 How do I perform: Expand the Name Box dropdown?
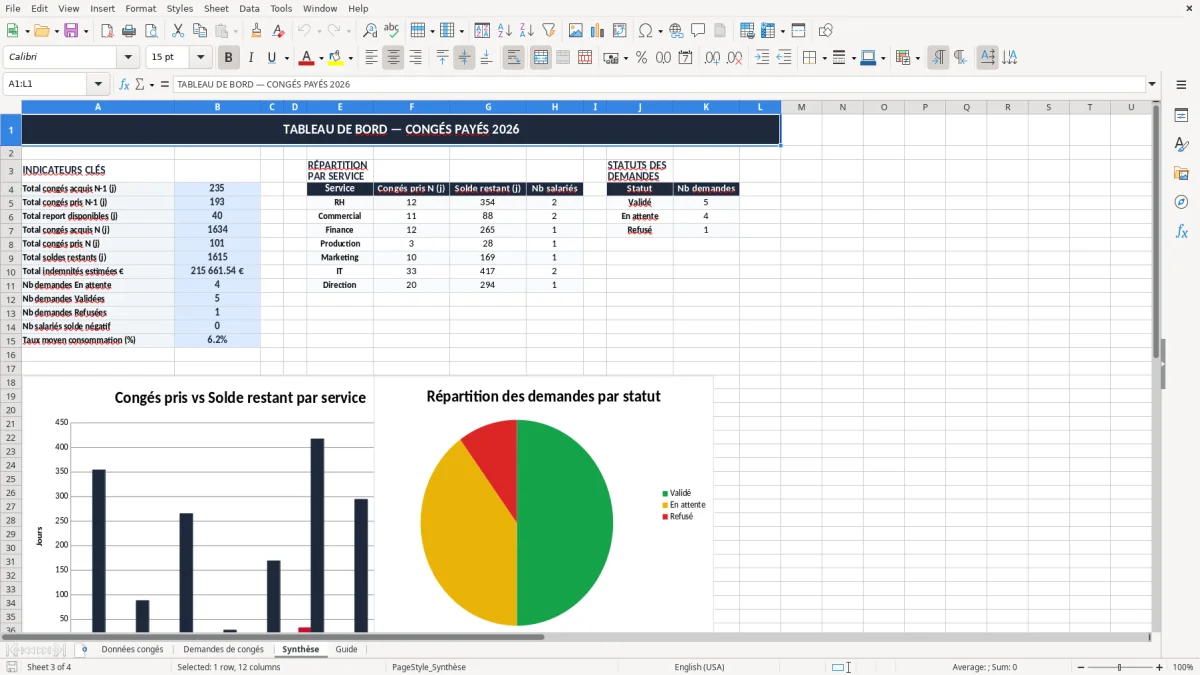(98, 84)
